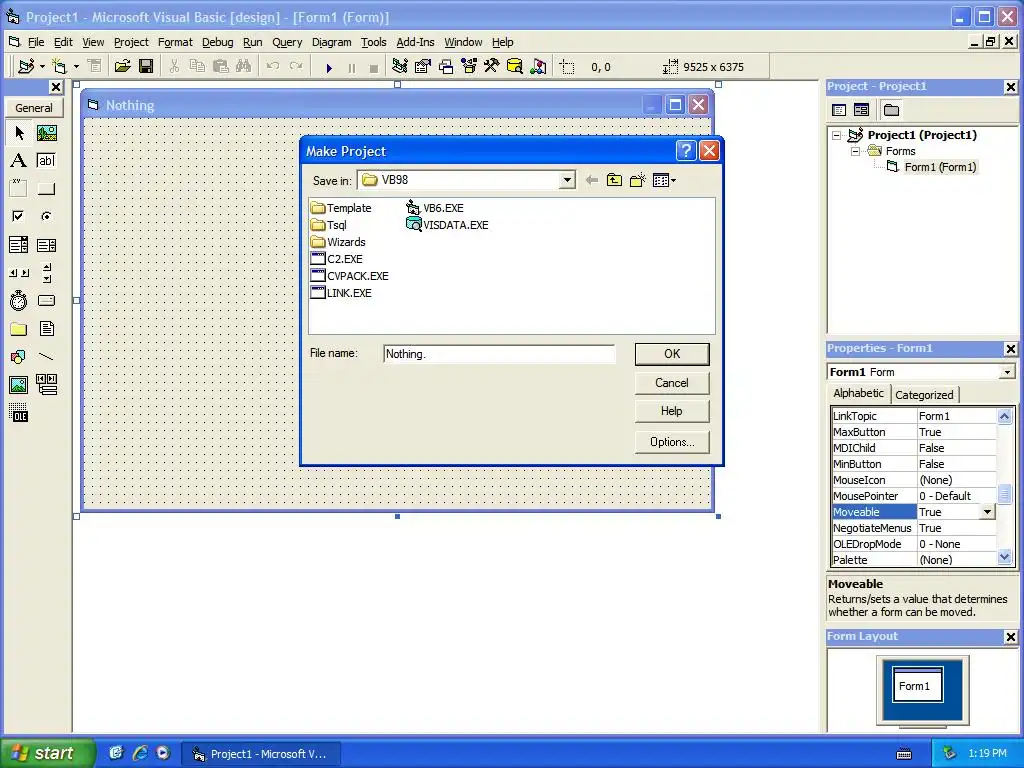
Task: Select the ListBox control tool
Action: (x=46, y=245)
